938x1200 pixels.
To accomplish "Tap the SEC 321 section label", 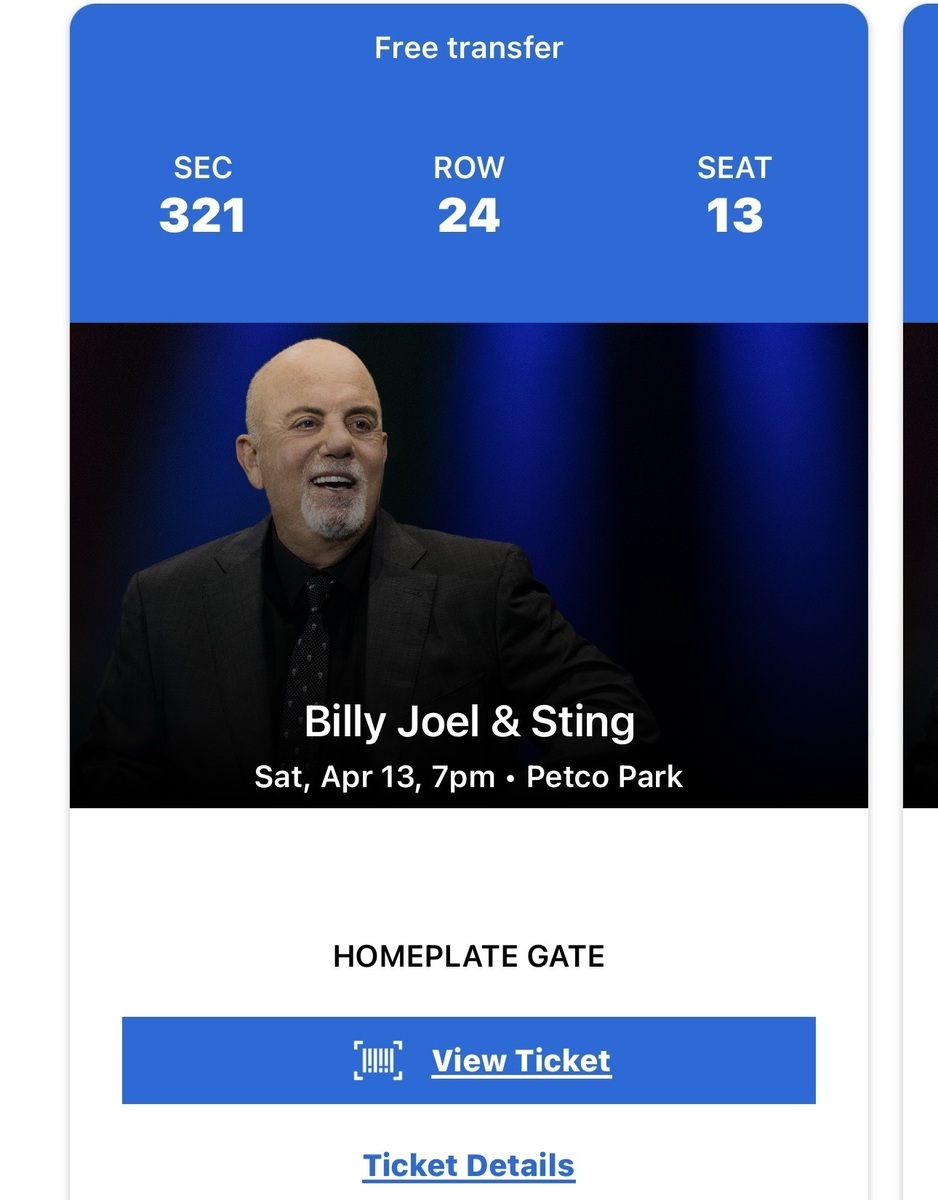I will (x=204, y=195).
